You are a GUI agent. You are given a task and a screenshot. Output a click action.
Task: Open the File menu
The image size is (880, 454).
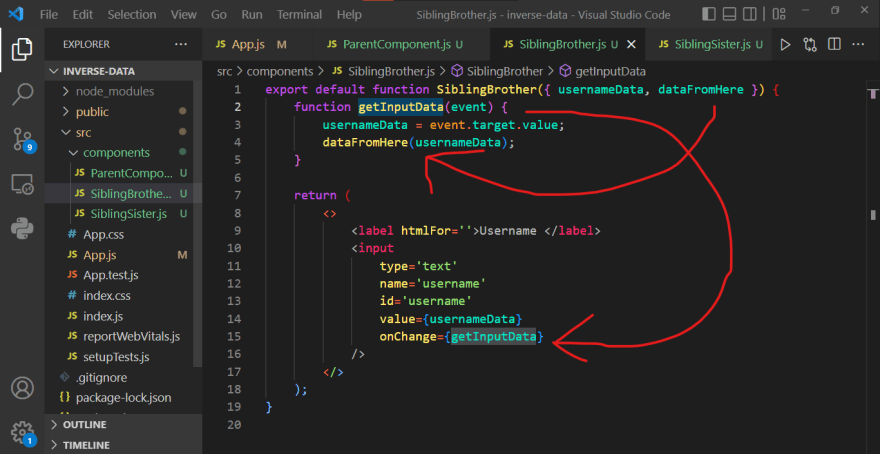tap(49, 15)
